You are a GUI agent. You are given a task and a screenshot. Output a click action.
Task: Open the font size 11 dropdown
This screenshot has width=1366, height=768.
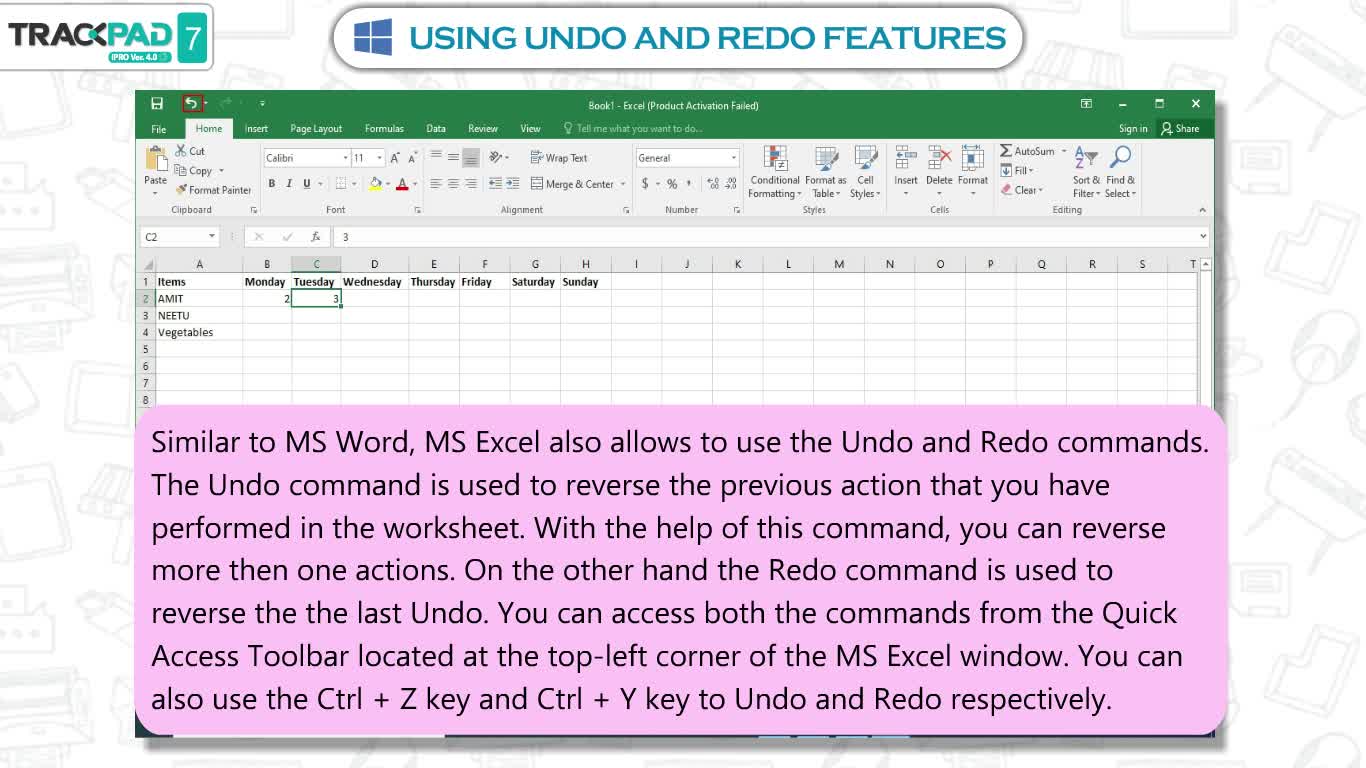pos(380,158)
